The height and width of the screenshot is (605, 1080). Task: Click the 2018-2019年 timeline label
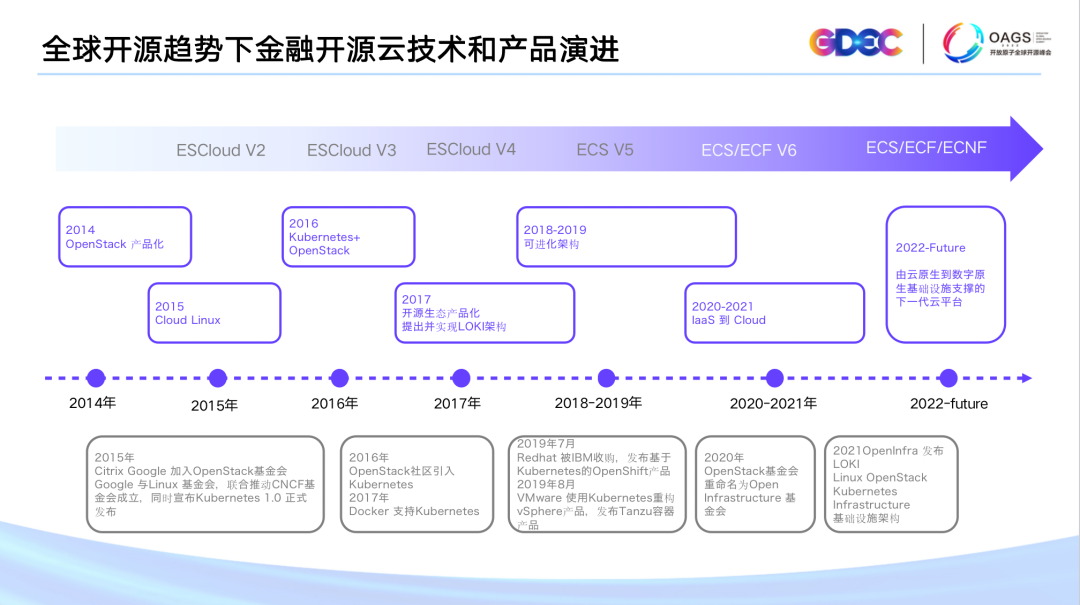coord(599,403)
